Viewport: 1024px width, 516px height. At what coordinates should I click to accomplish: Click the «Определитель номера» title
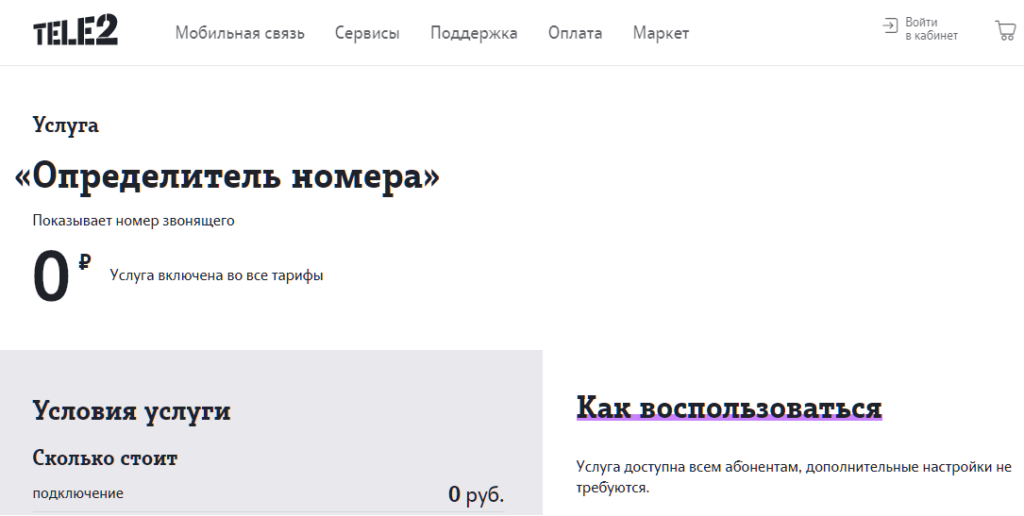coord(228,177)
